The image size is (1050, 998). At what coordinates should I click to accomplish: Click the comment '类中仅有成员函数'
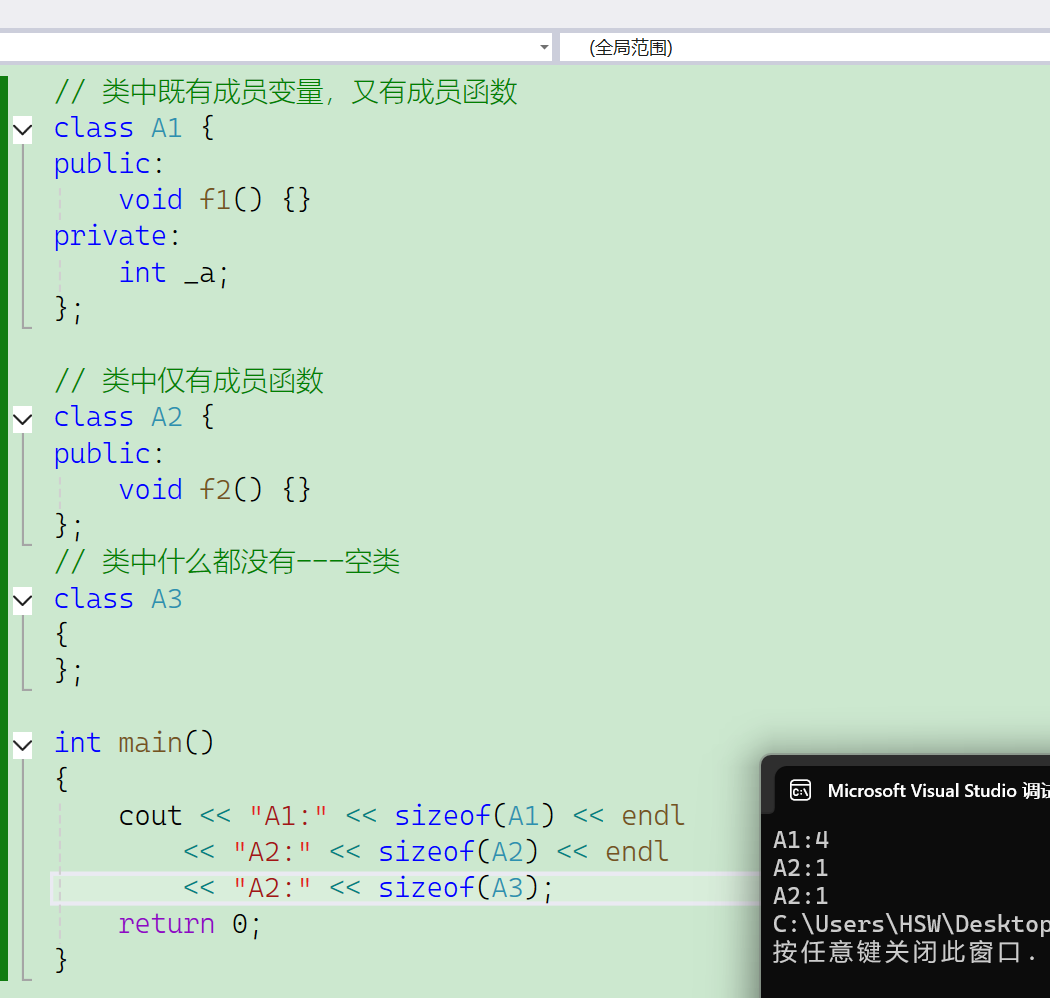pyautogui.click(x=189, y=381)
